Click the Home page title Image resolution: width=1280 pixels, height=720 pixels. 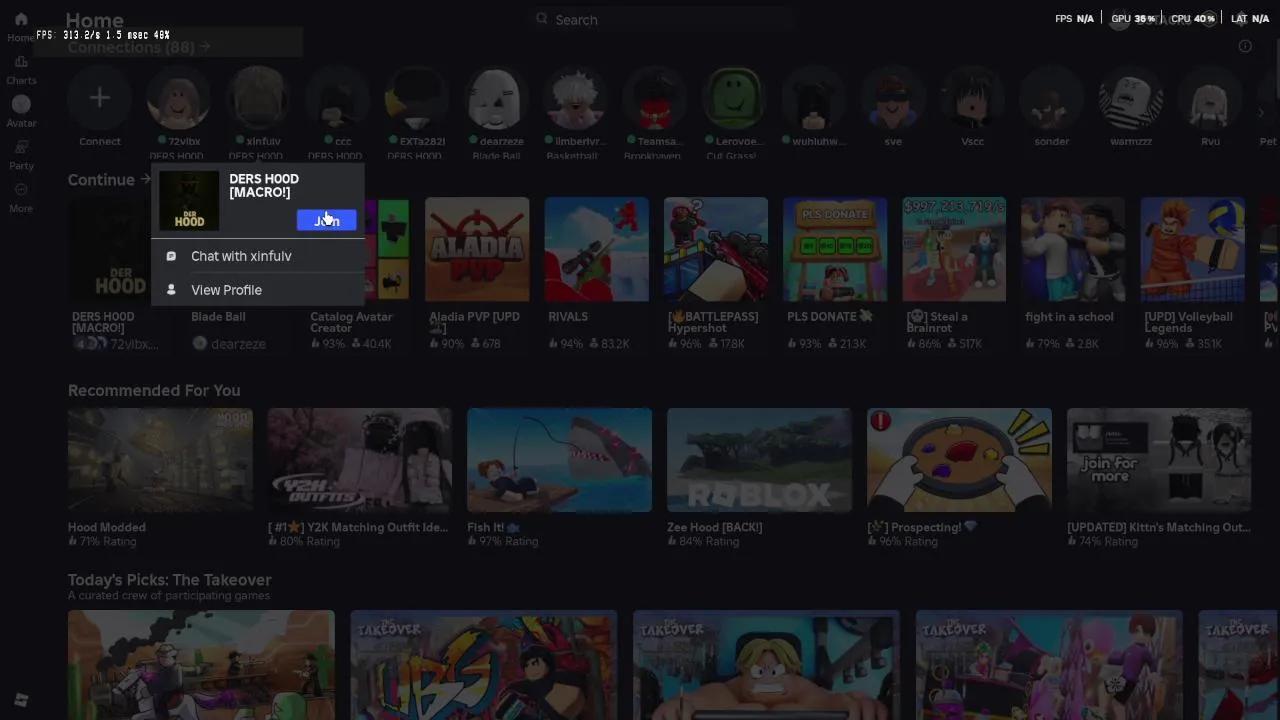94,20
